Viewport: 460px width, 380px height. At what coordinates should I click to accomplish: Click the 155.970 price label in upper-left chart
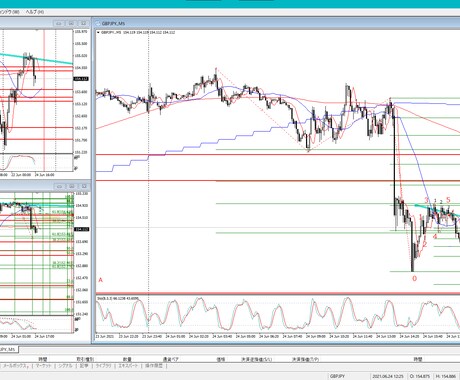pos(81,32)
